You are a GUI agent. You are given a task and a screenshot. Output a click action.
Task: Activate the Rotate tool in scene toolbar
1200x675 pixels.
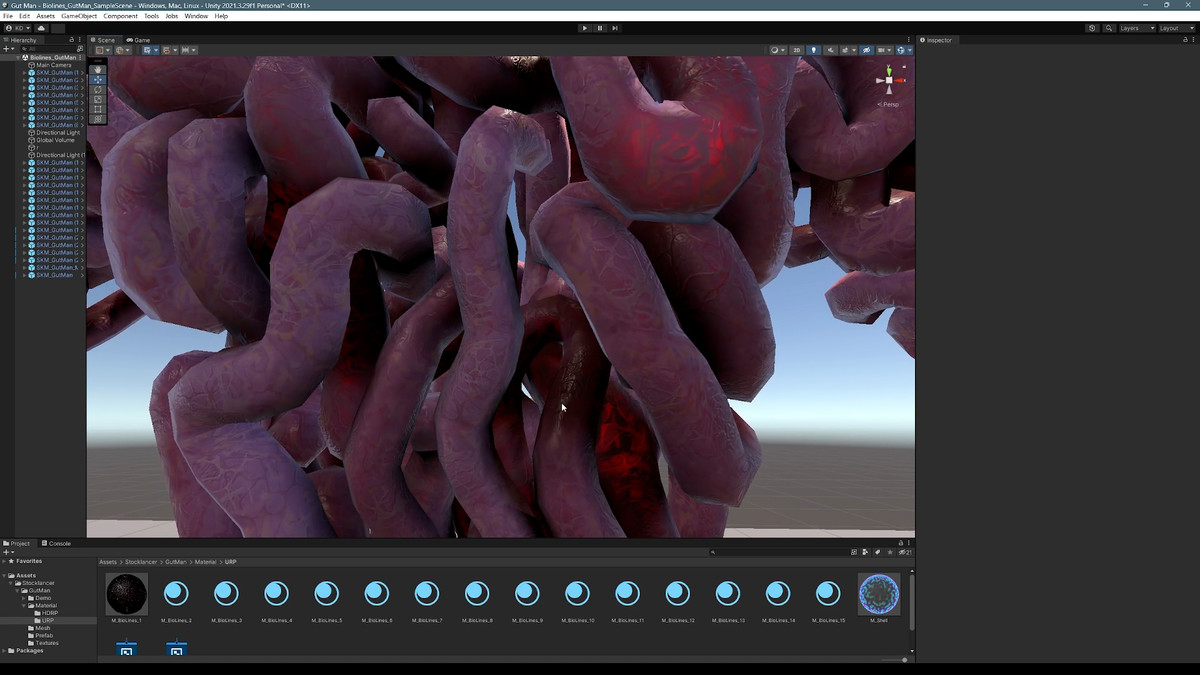(98, 90)
